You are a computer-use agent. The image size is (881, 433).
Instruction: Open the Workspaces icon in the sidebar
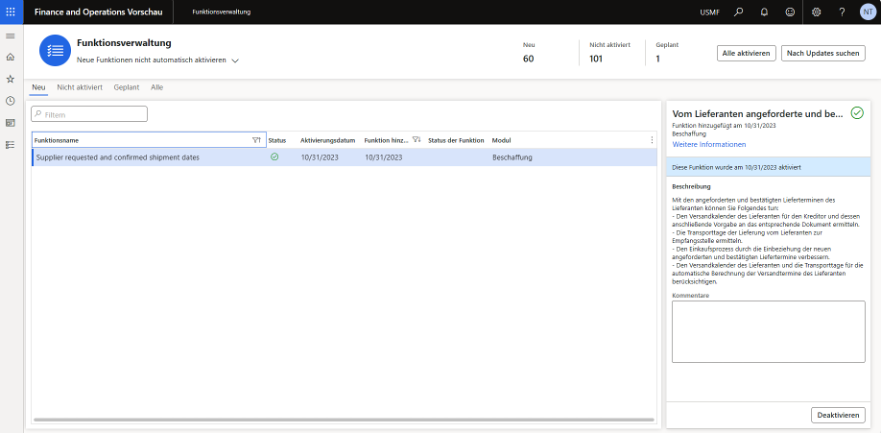[x=10, y=123]
